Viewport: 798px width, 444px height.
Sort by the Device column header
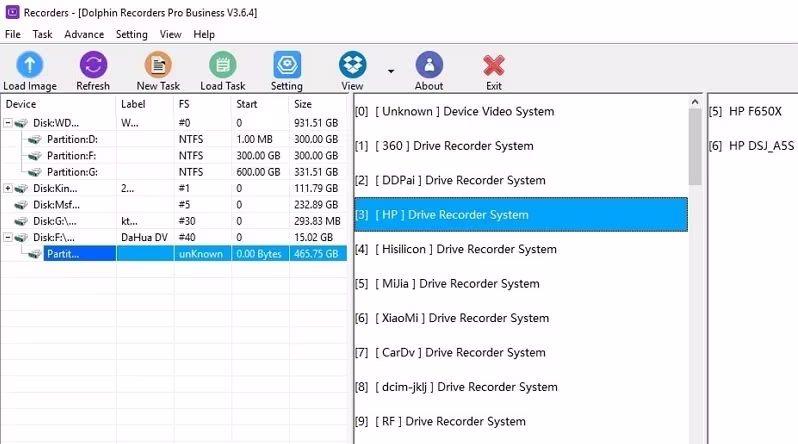(x=58, y=104)
